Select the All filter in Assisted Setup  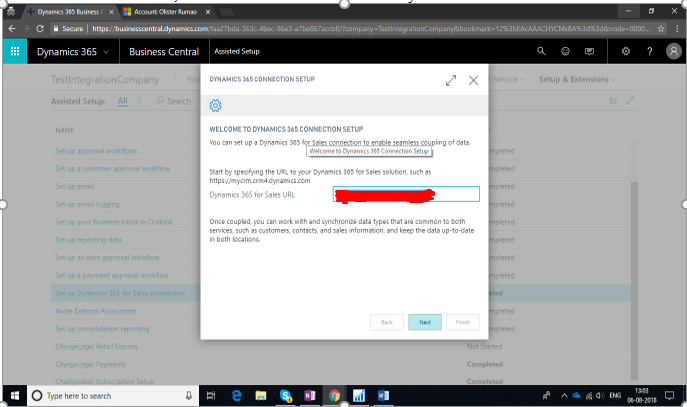coord(122,101)
